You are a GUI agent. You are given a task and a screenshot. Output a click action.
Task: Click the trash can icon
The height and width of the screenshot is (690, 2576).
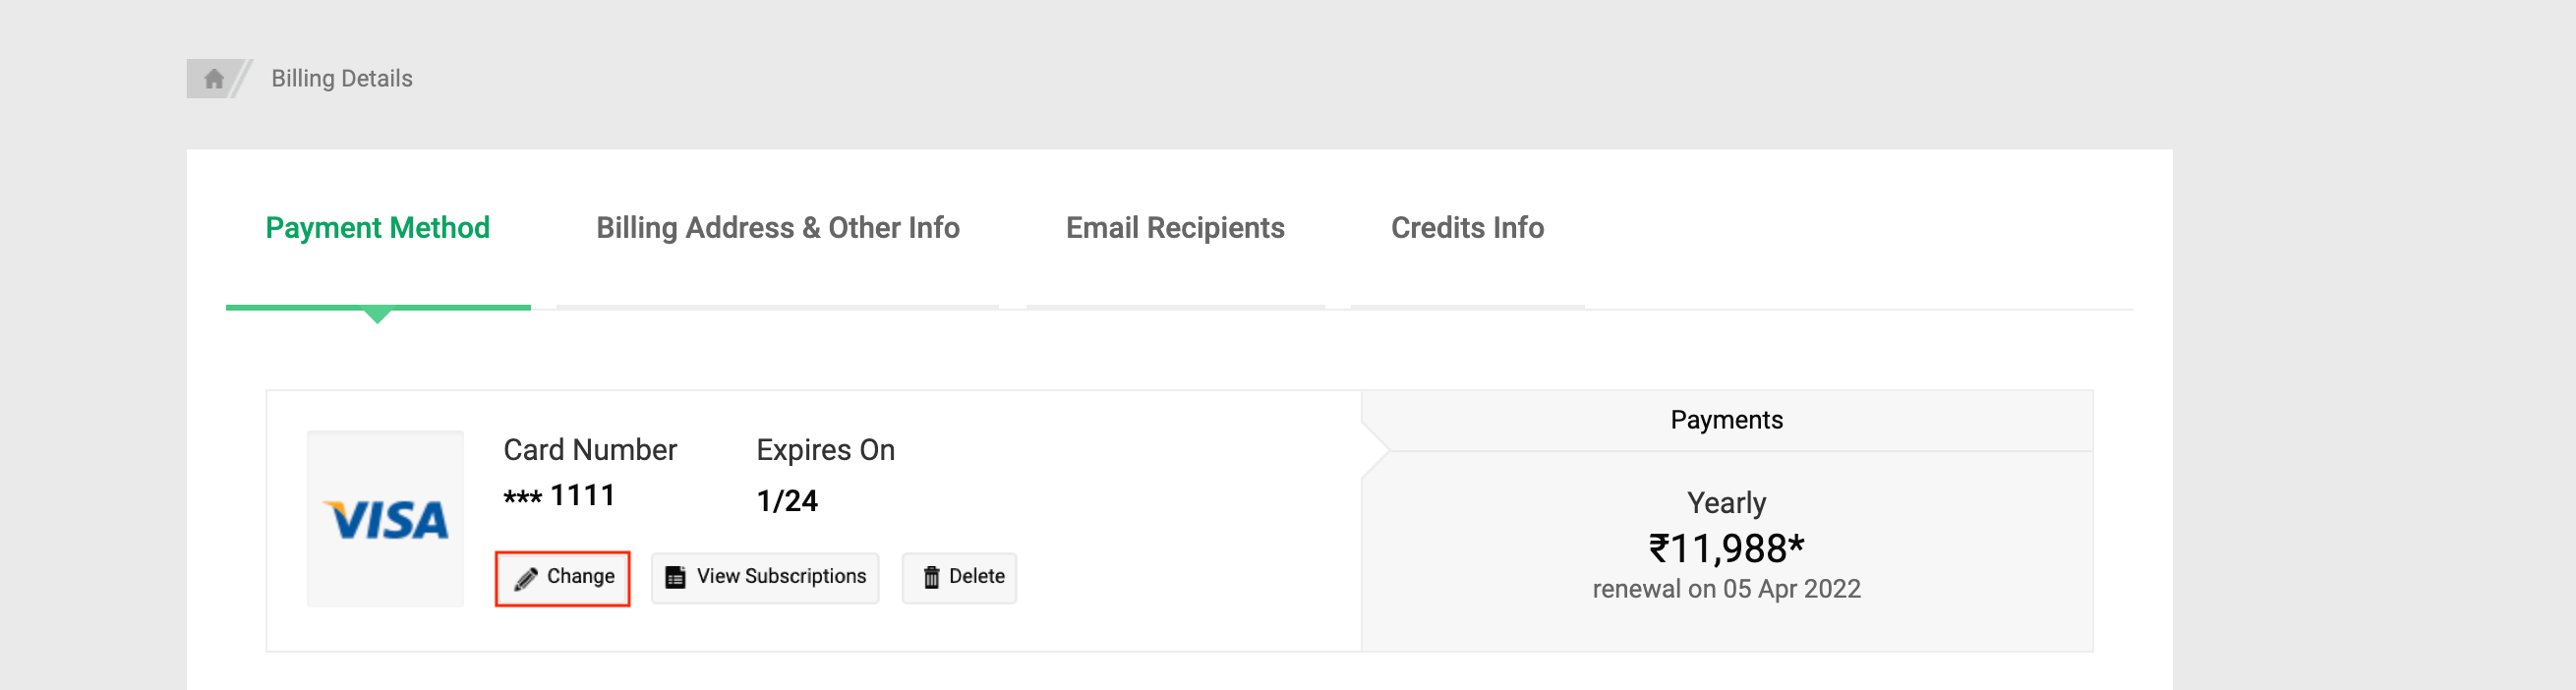pos(931,577)
